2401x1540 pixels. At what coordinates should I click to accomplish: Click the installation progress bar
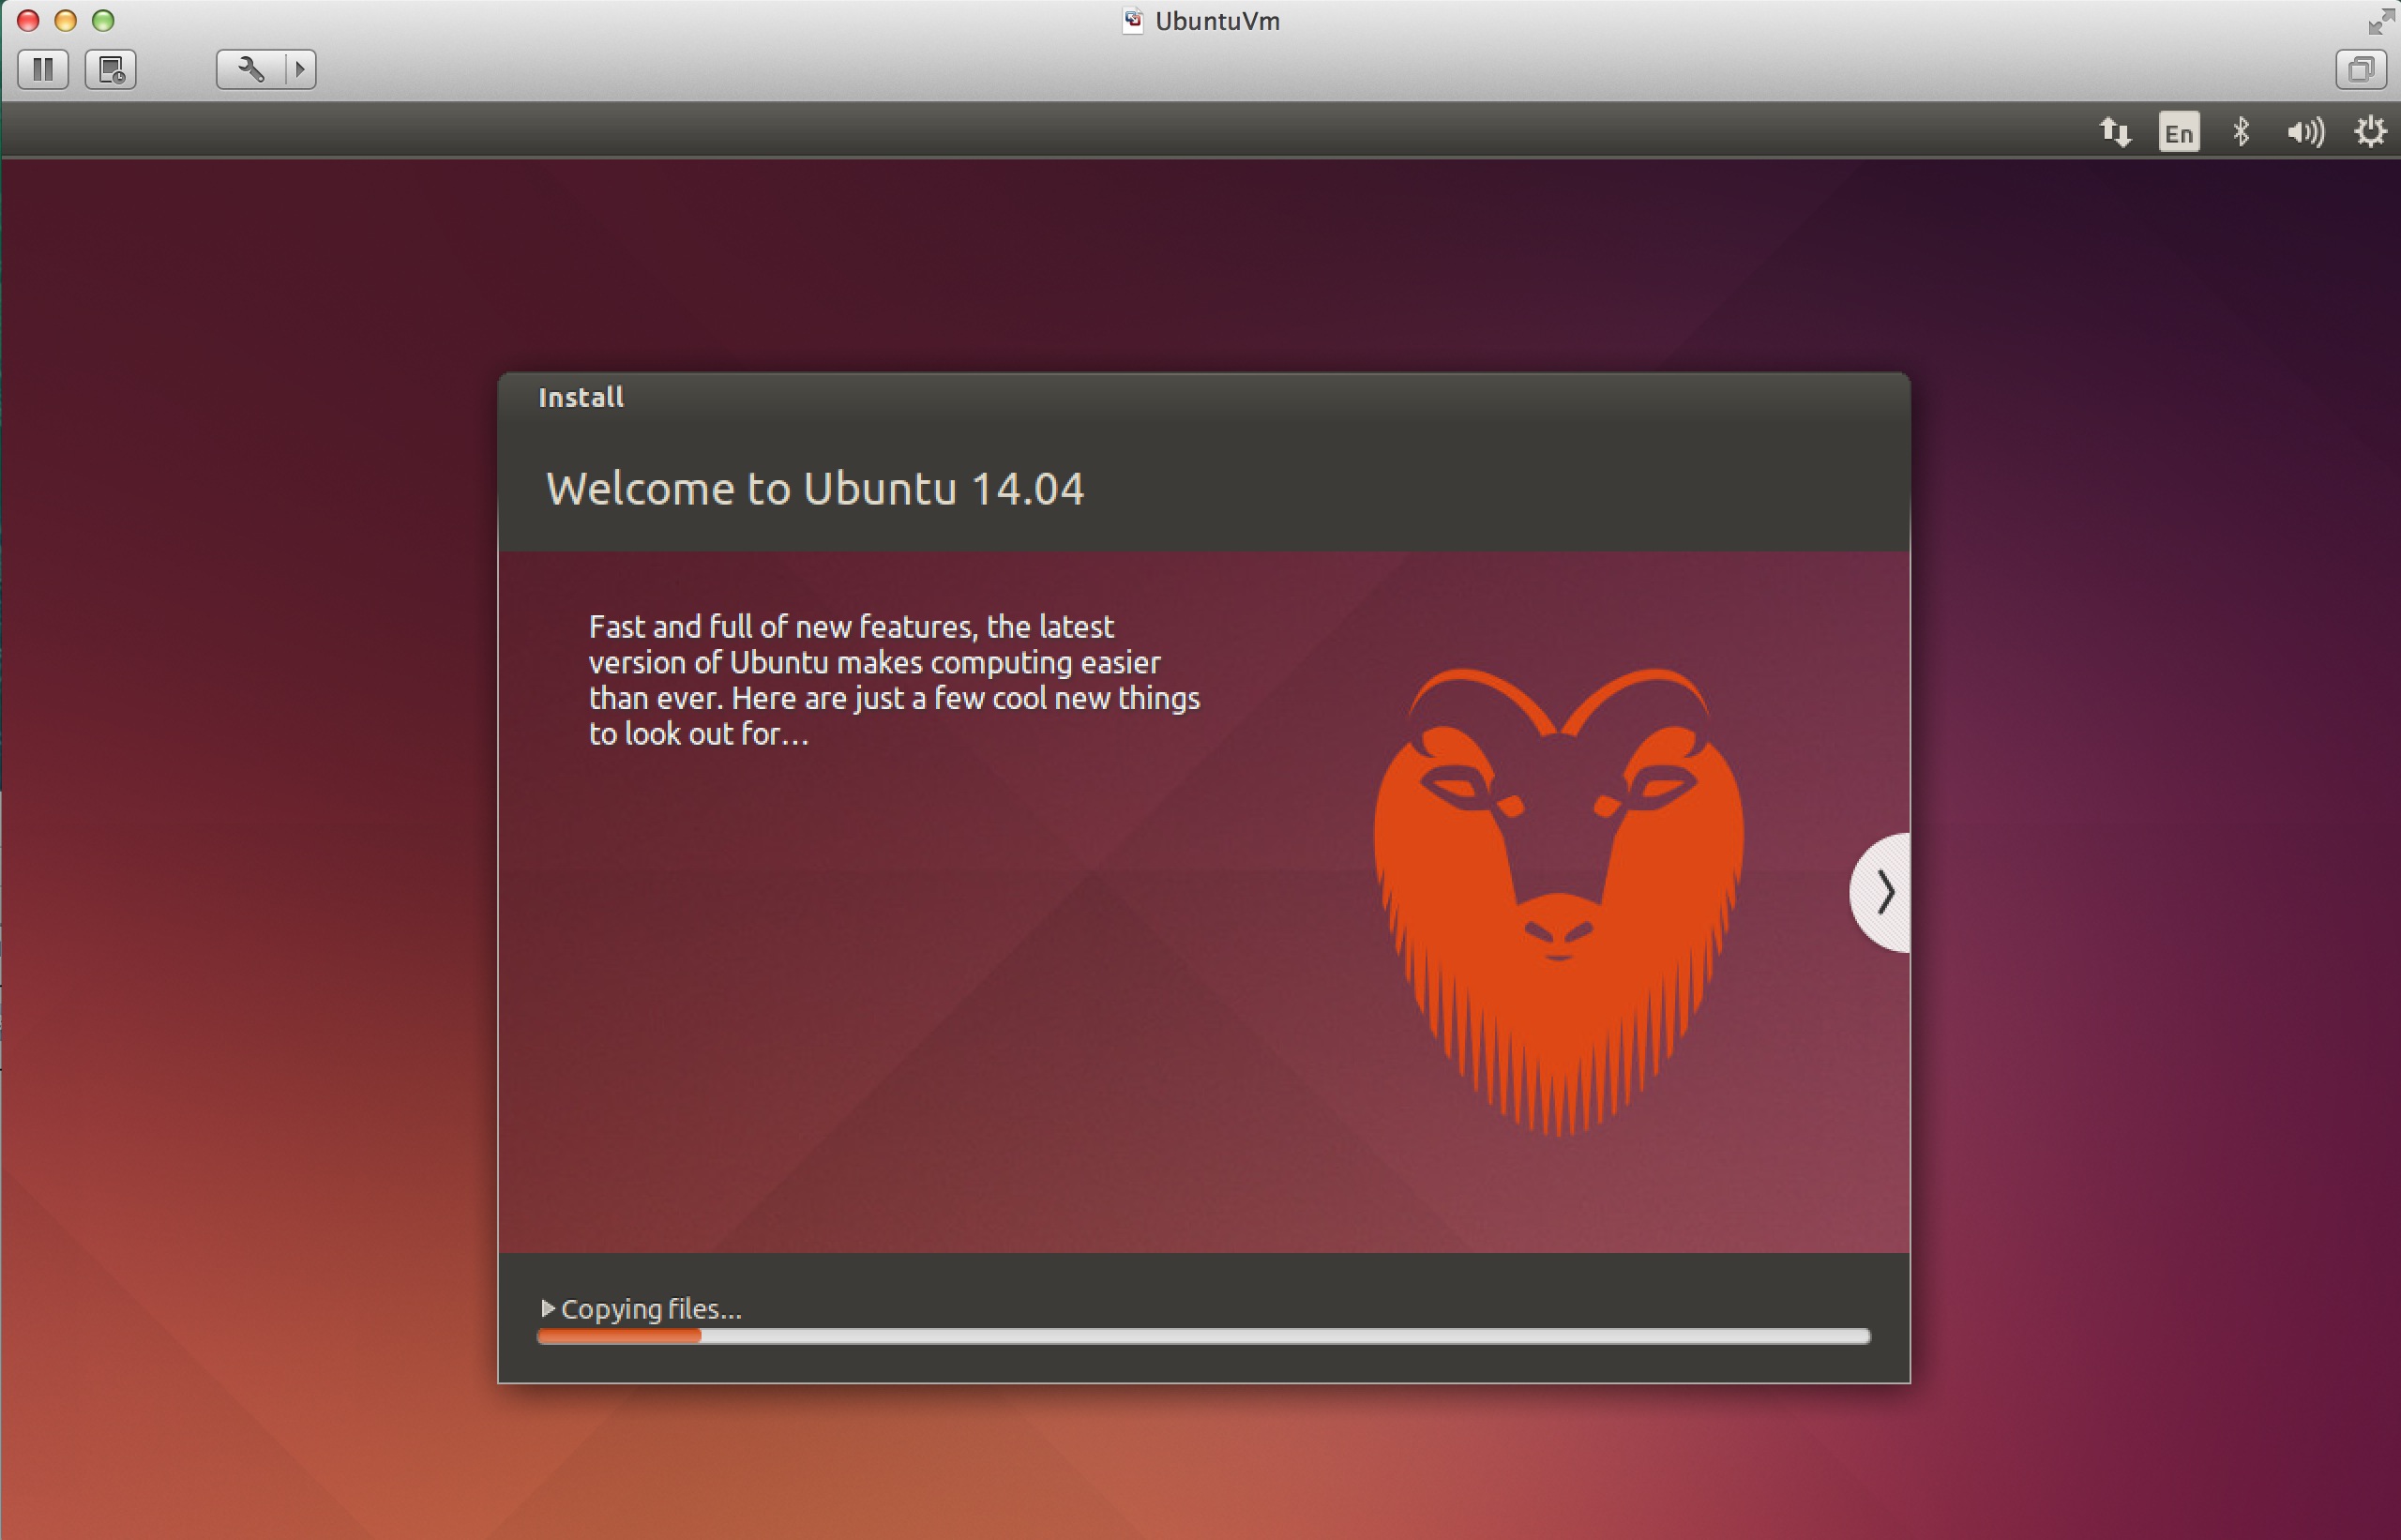1203,1336
